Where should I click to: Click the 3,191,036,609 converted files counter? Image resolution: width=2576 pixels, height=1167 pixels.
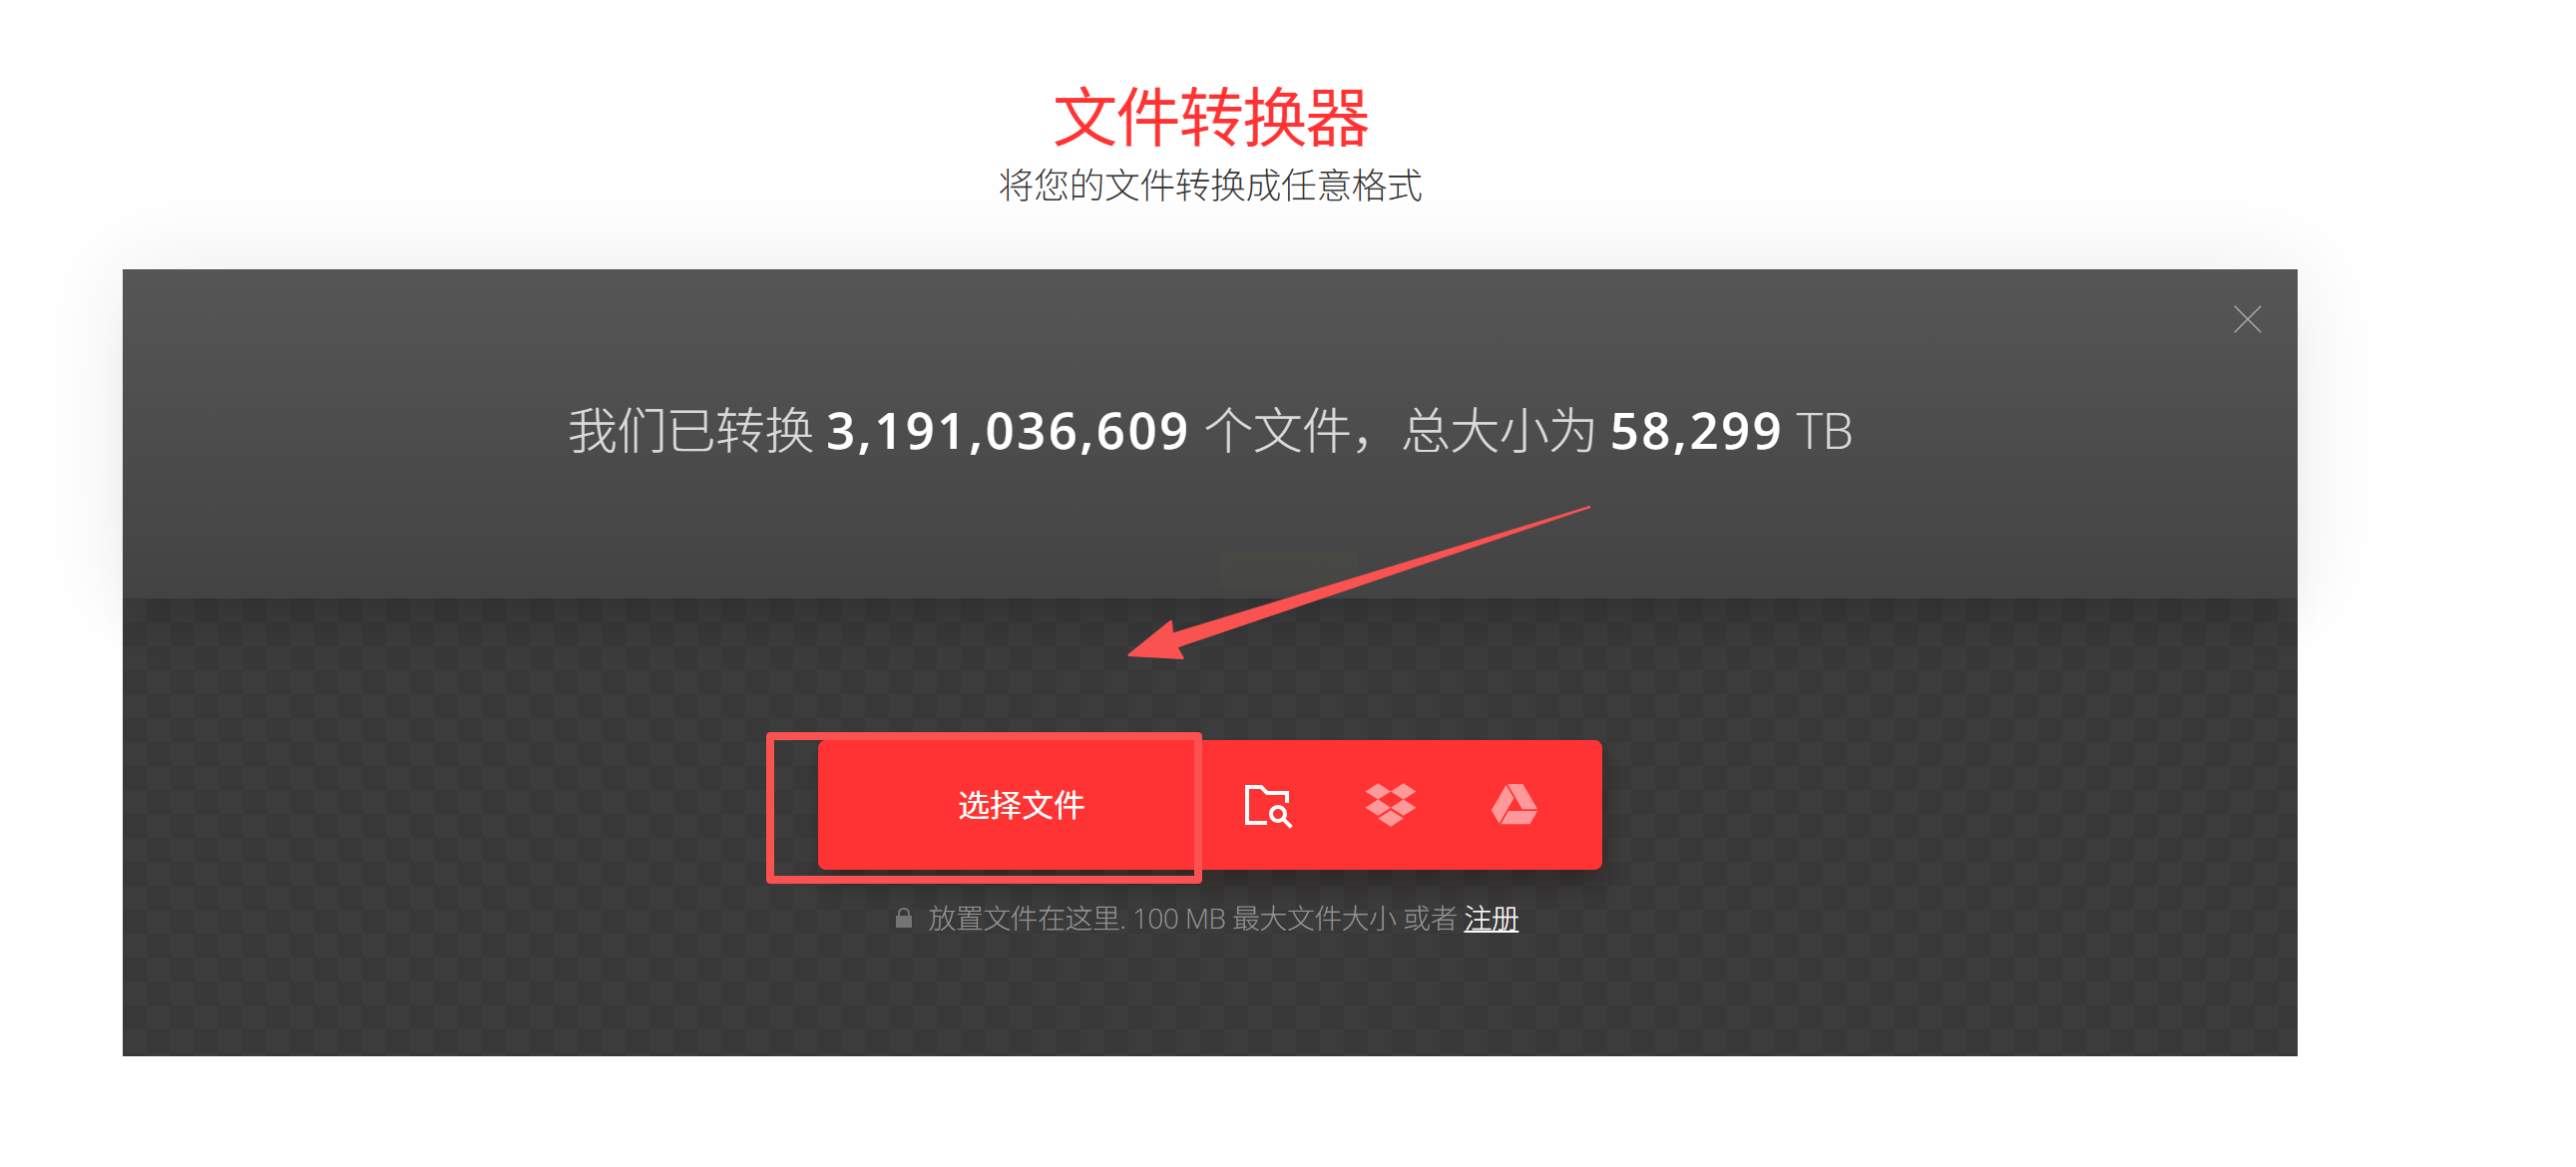tap(1007, 432)
